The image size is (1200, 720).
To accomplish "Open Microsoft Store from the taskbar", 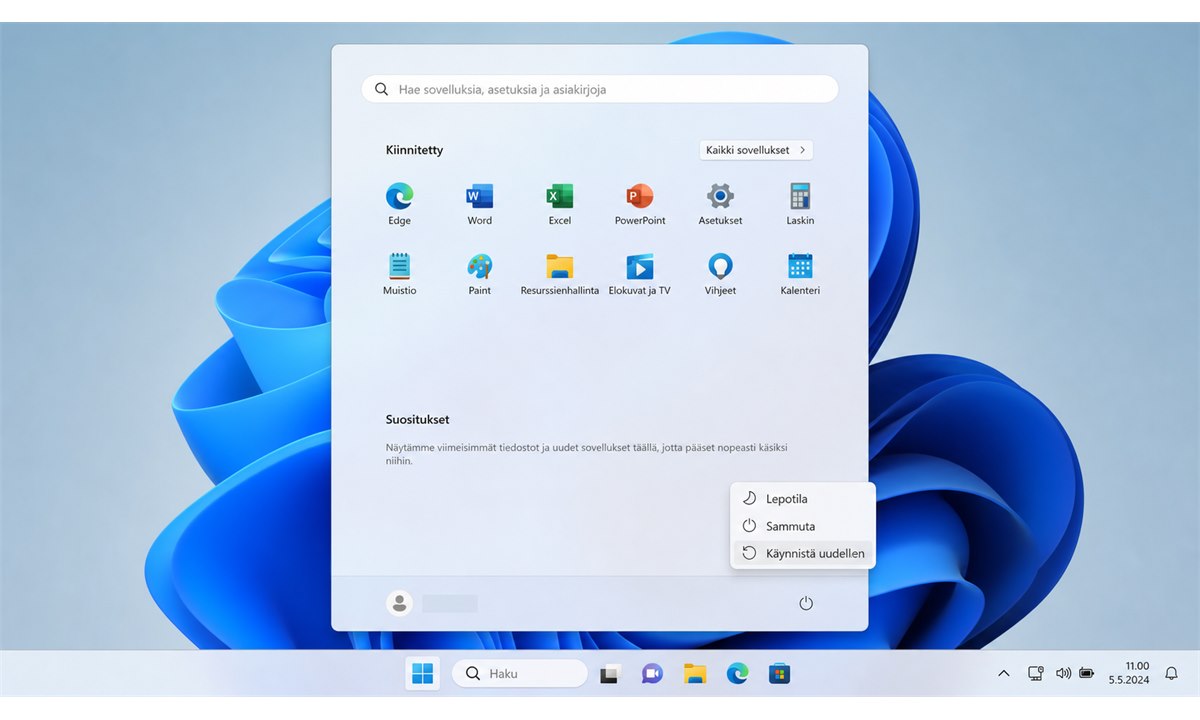I will [779, 674].
